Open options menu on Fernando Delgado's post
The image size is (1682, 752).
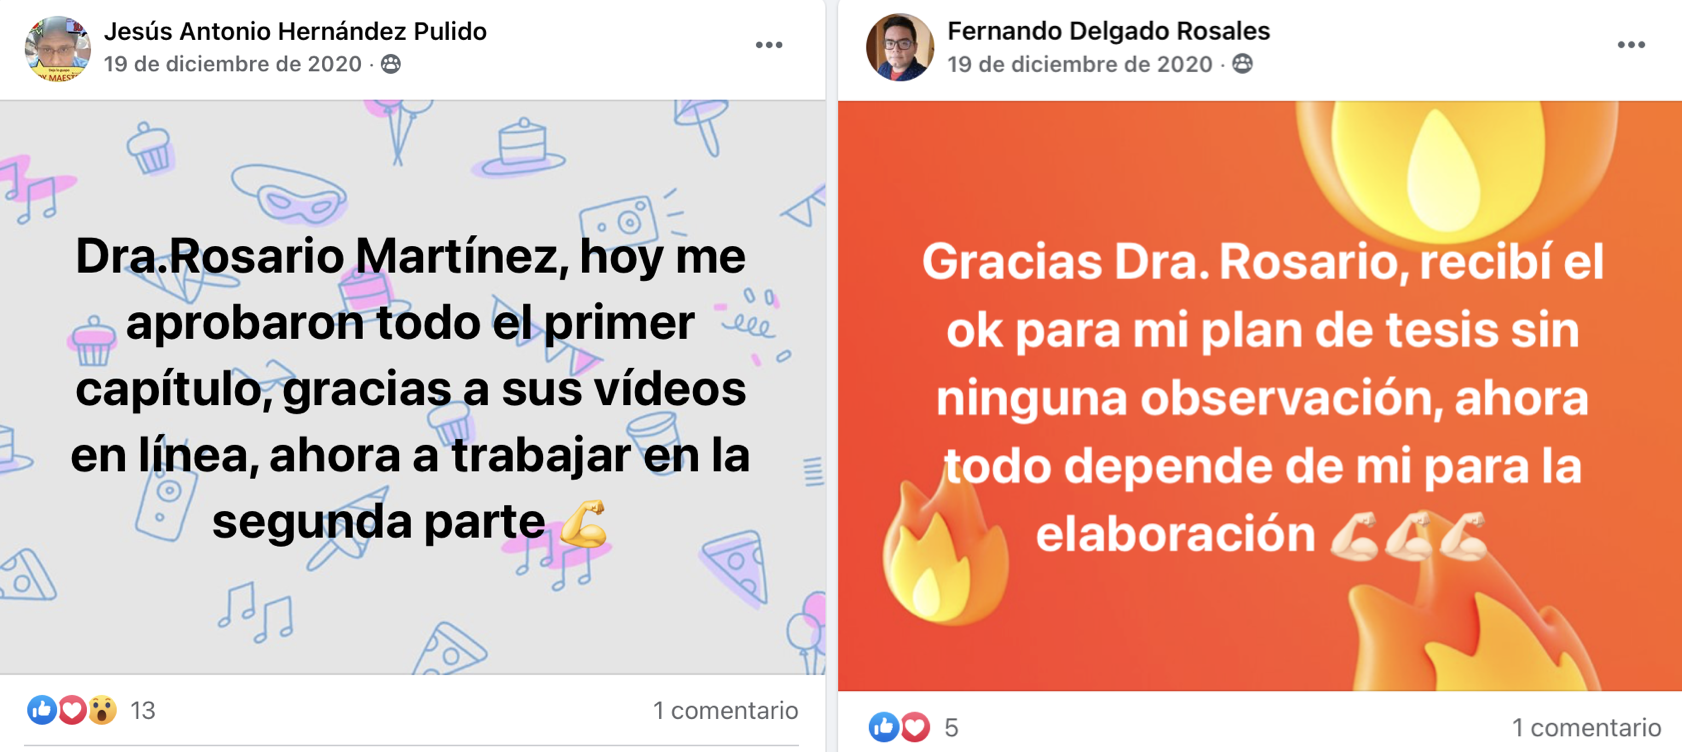click(x=1631, y=45)
